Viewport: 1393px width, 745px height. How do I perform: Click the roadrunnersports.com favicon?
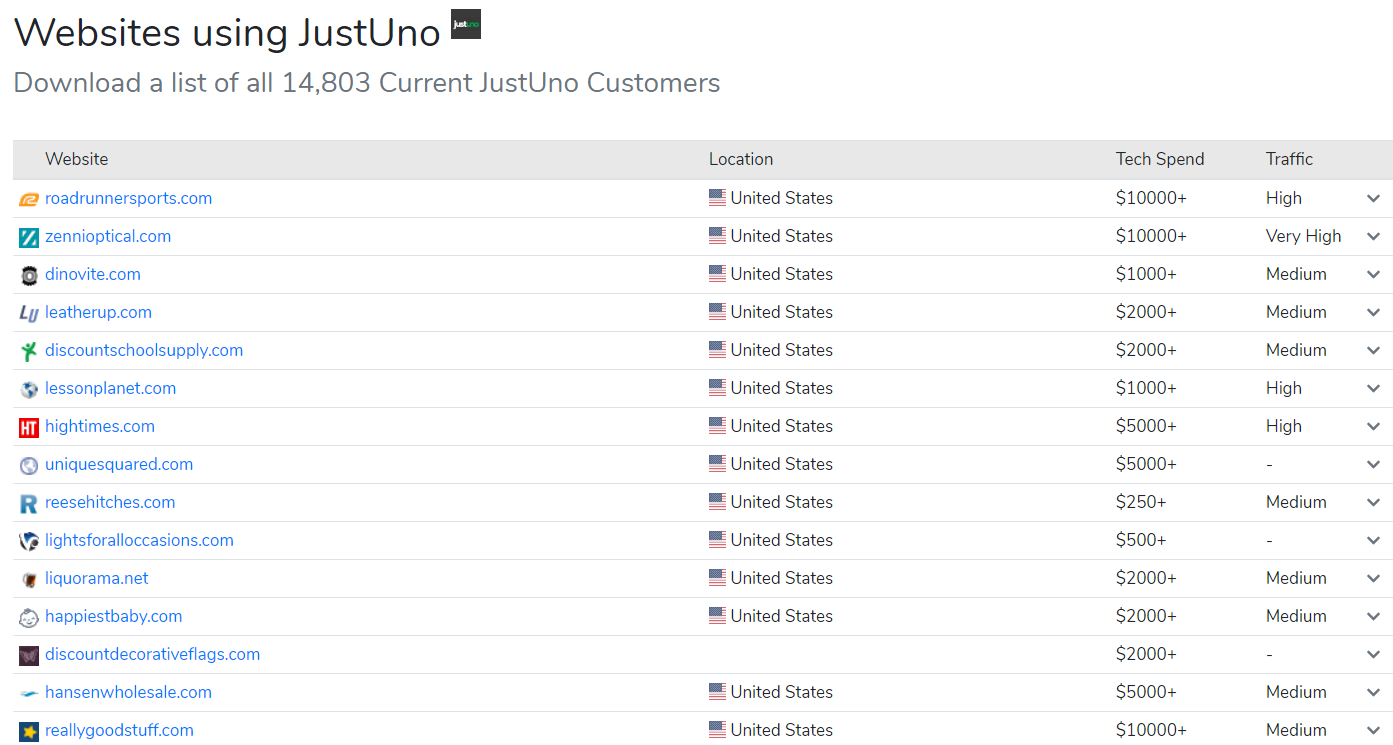click(29, 199)
